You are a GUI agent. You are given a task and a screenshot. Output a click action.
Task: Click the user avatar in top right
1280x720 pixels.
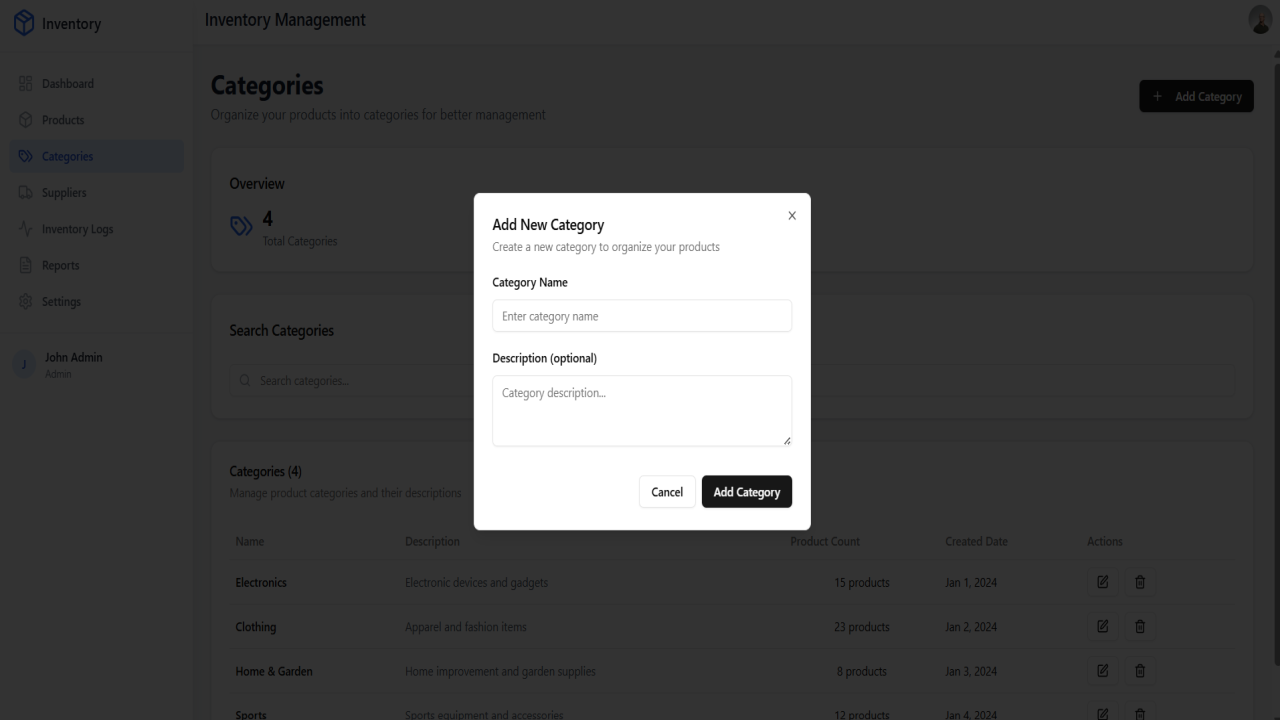[x=1260, y=20]
